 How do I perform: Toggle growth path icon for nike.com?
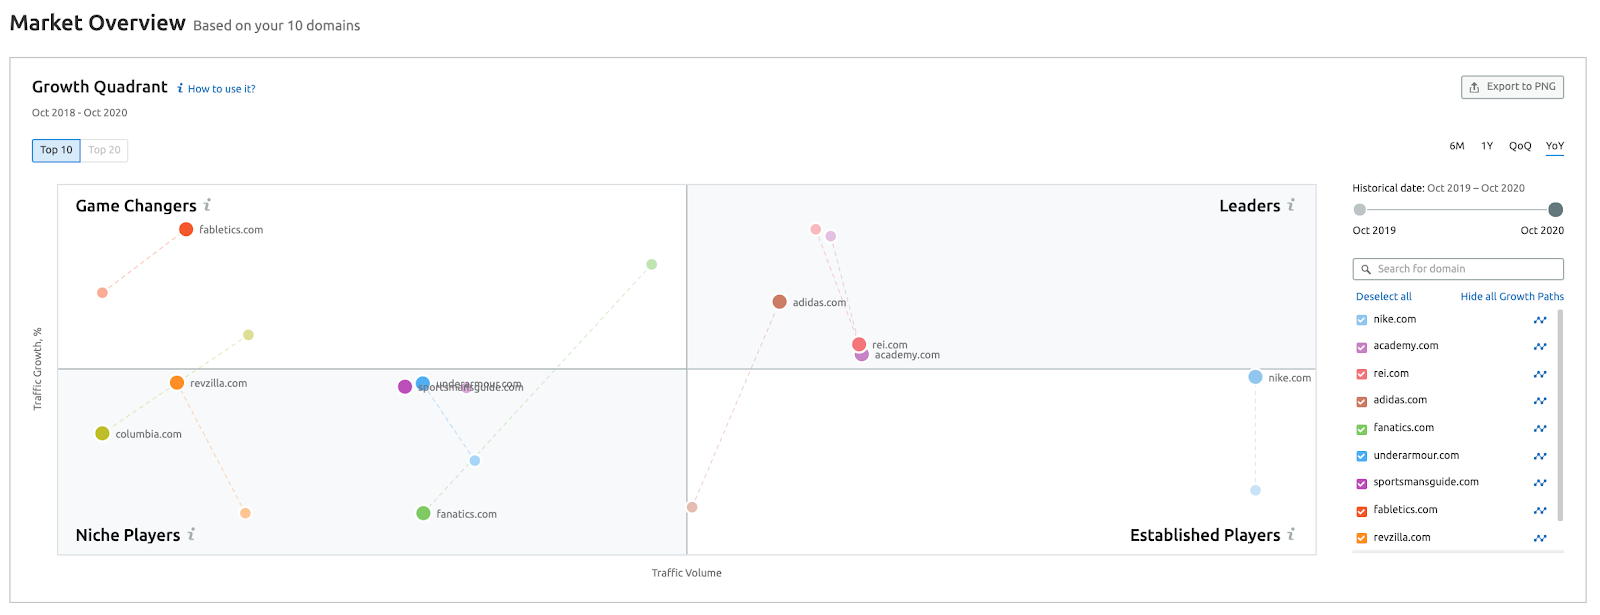tap(1540, 320)
